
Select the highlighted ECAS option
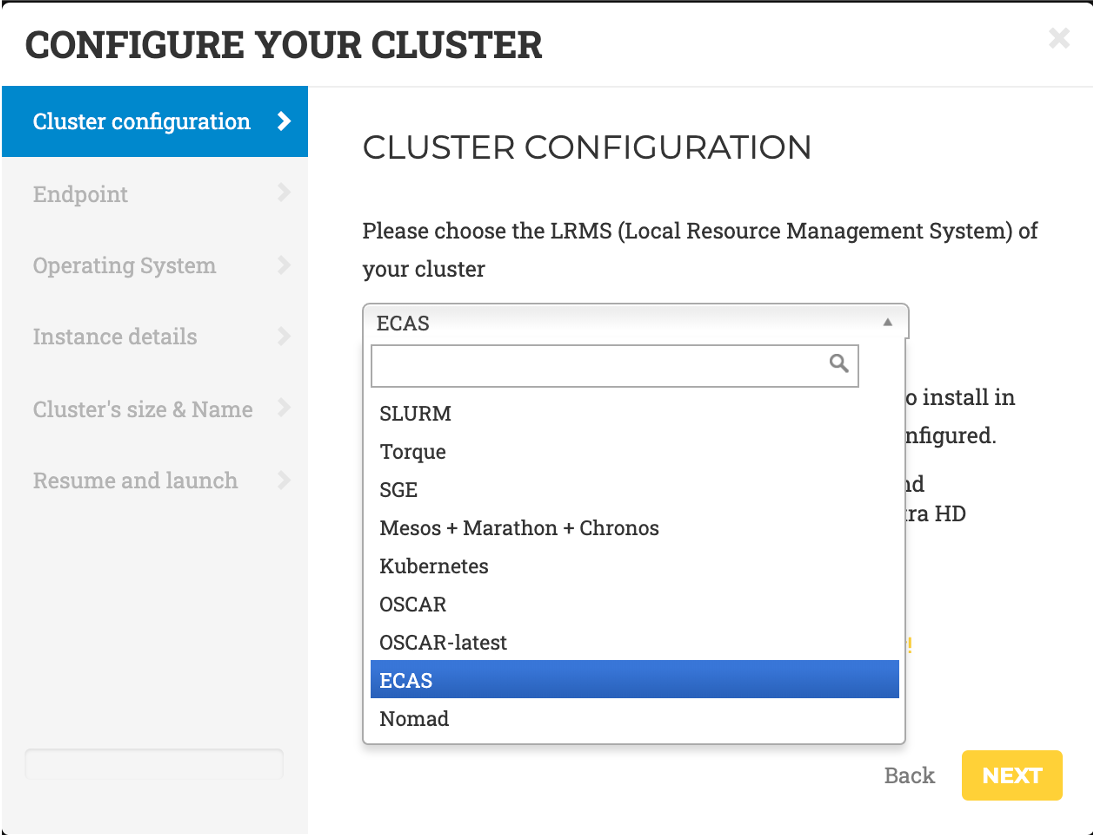(x=406, y=680)
